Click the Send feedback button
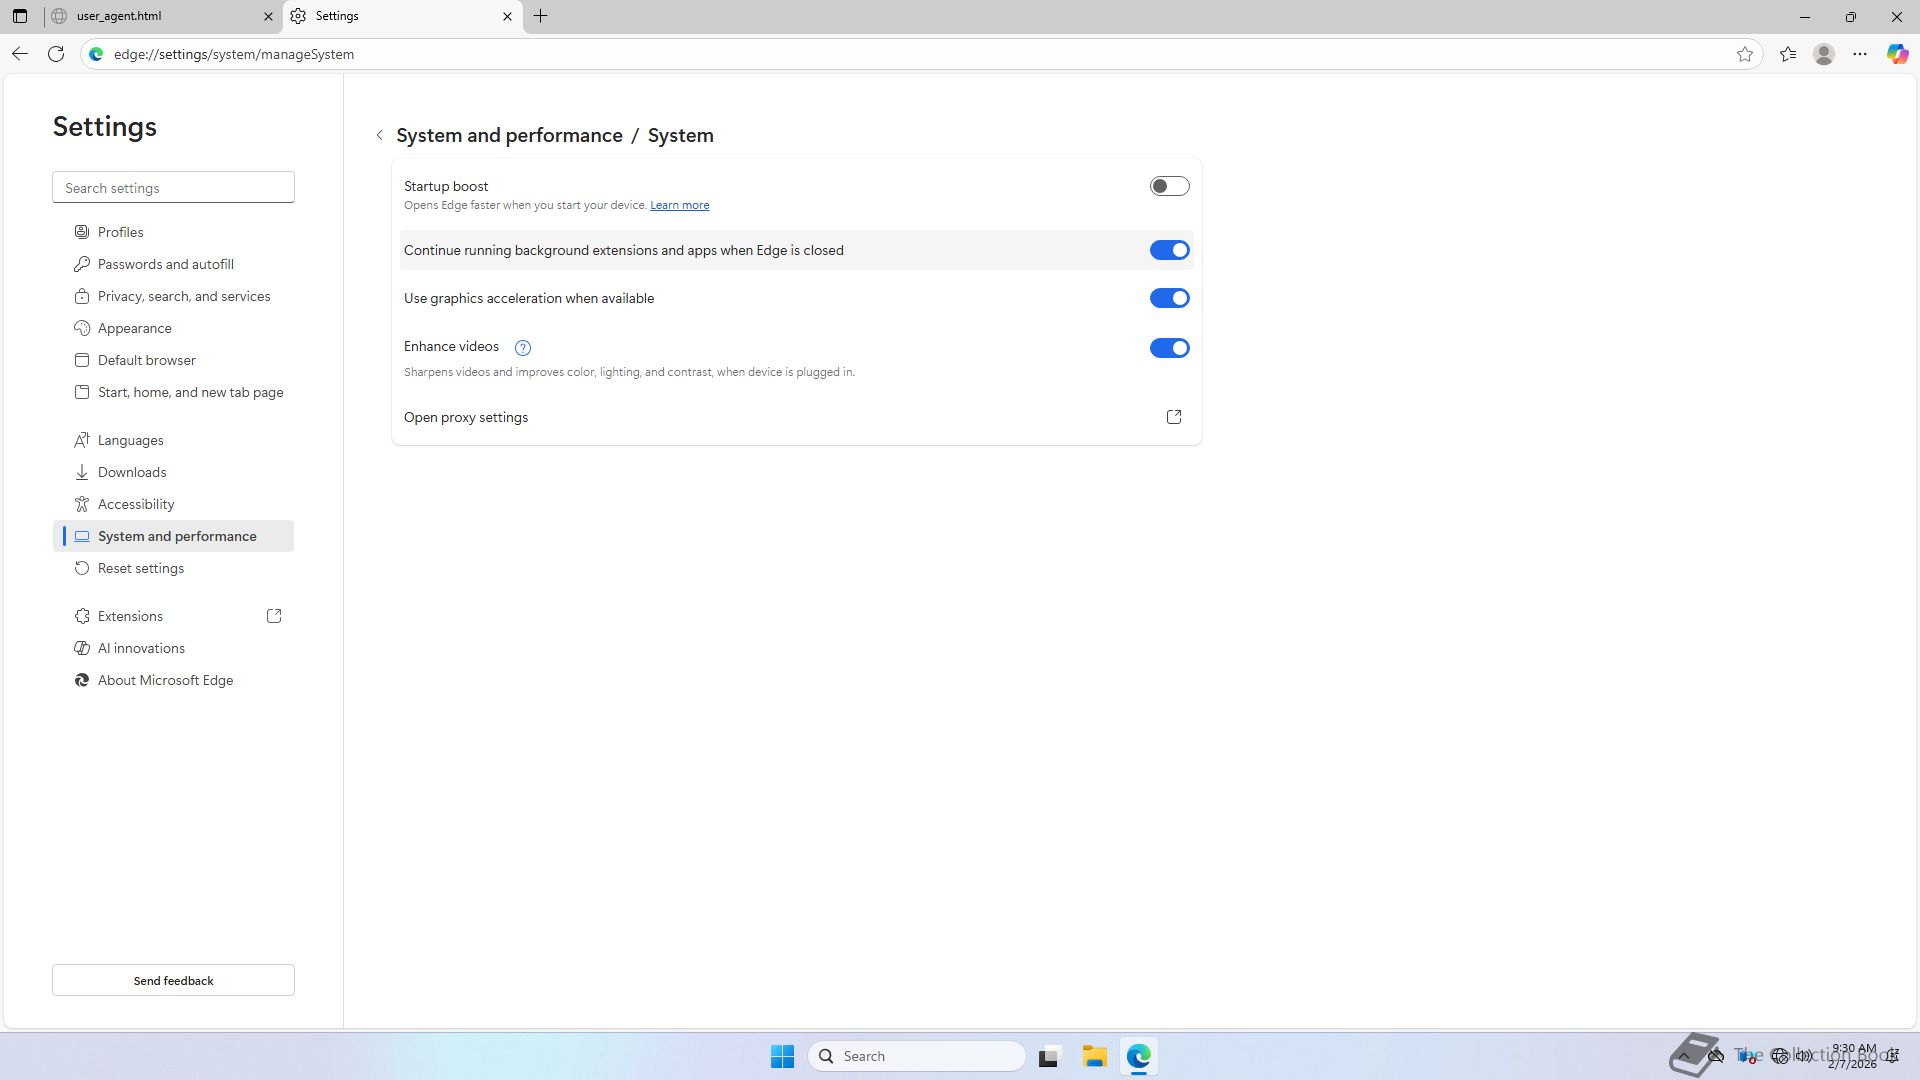1920x1080 pixels. point(173,980)
